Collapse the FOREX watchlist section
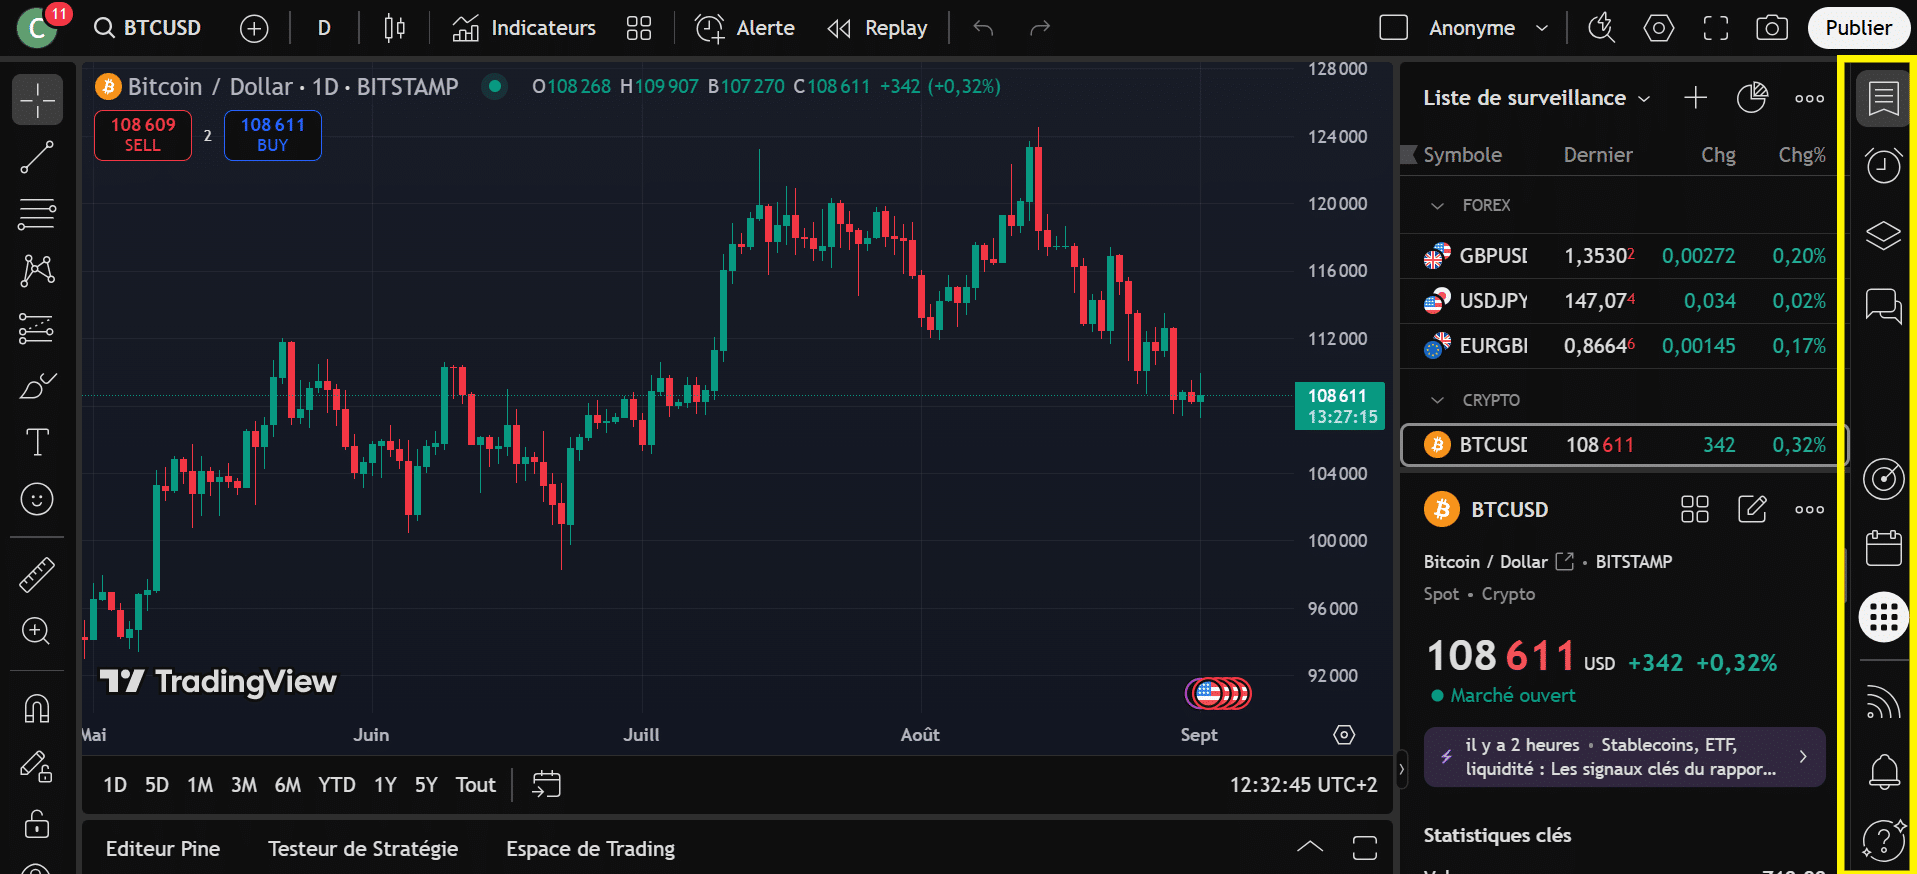This screenshot has height=874, width=1917. [1437, 206]
